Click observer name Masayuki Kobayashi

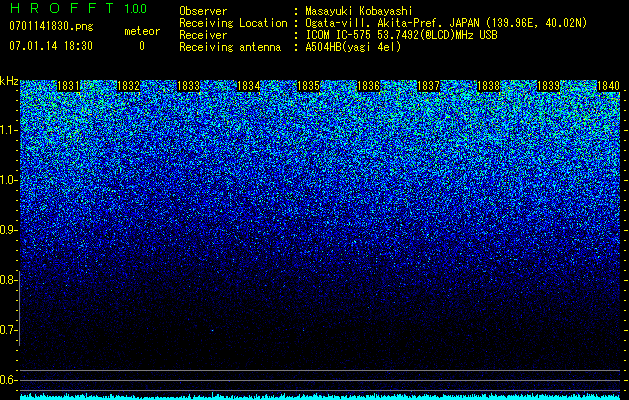point(359,11)
